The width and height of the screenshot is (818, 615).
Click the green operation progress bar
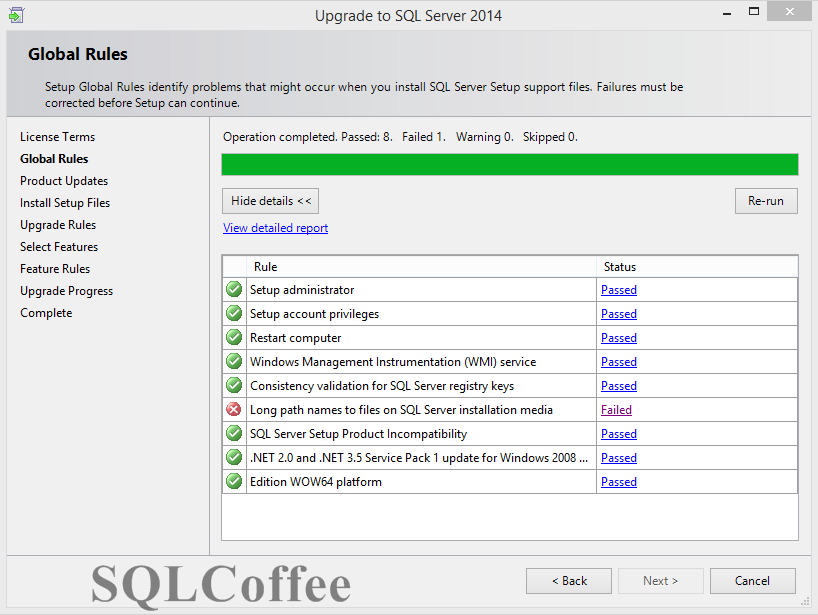[x=509, y=165]
